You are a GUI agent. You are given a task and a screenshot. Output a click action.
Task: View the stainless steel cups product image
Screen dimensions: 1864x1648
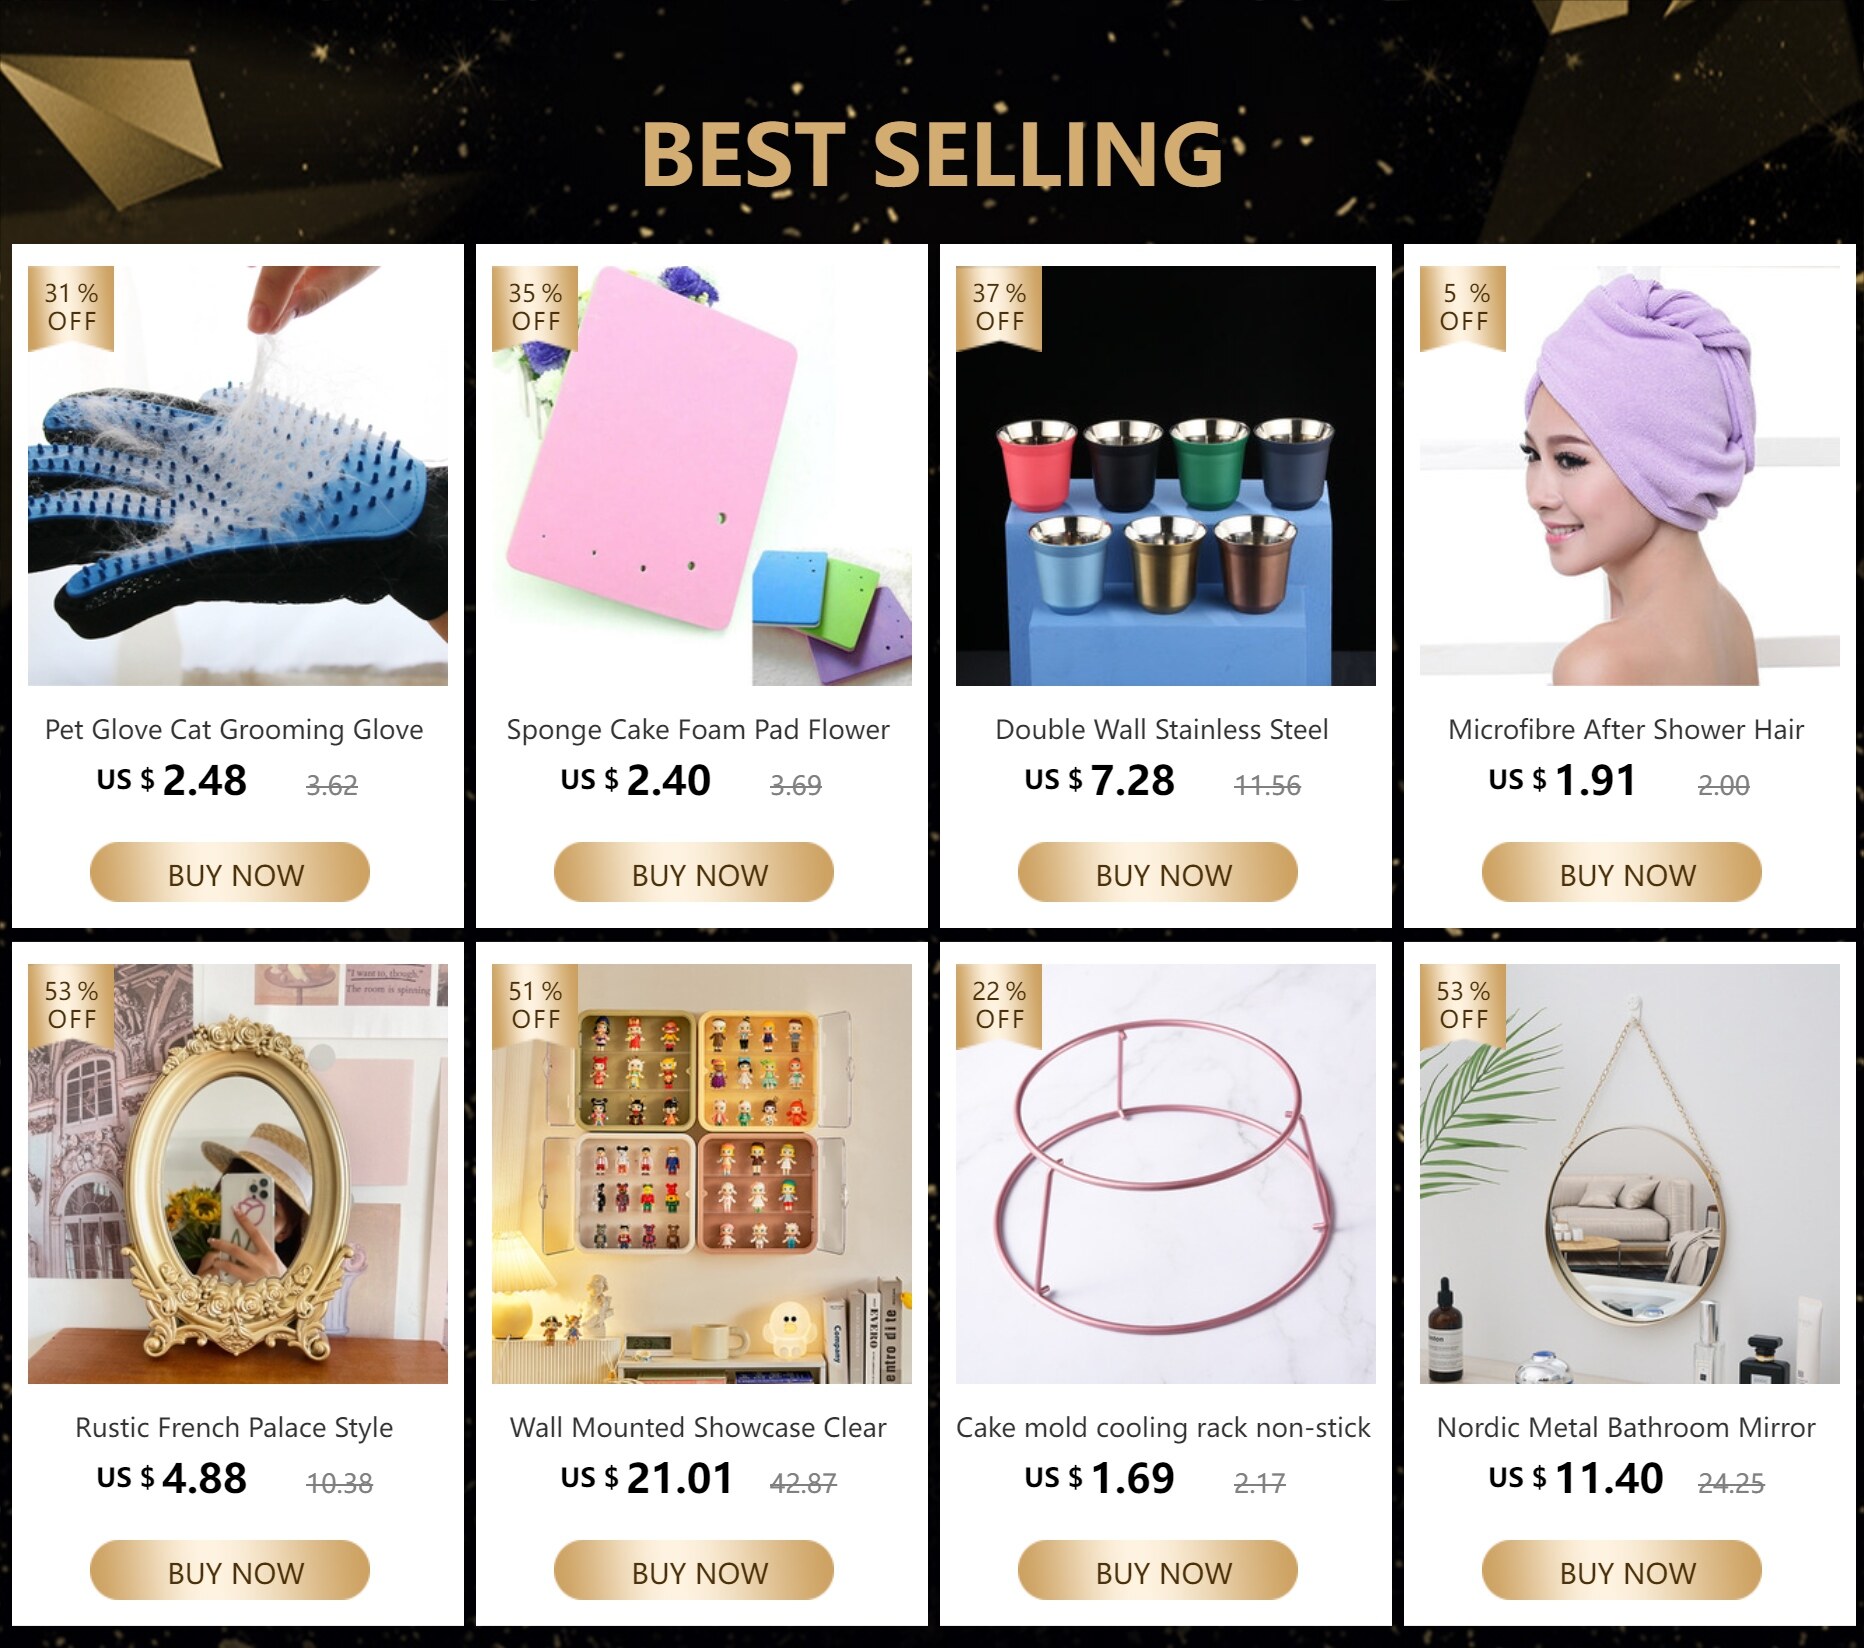coord(1166,476)
